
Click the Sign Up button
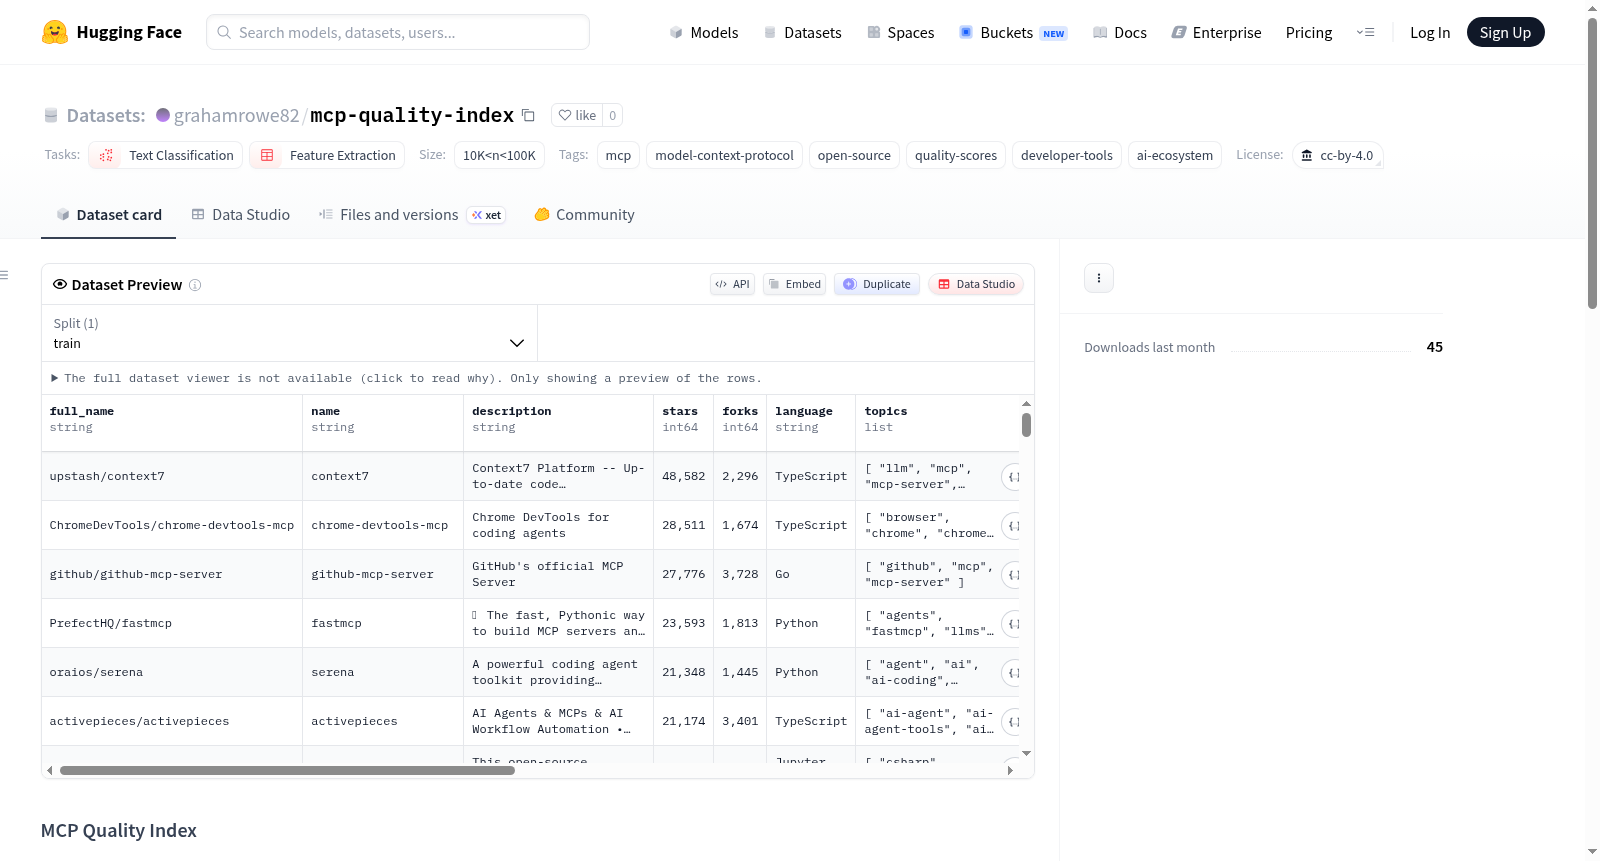[1505, 32]
